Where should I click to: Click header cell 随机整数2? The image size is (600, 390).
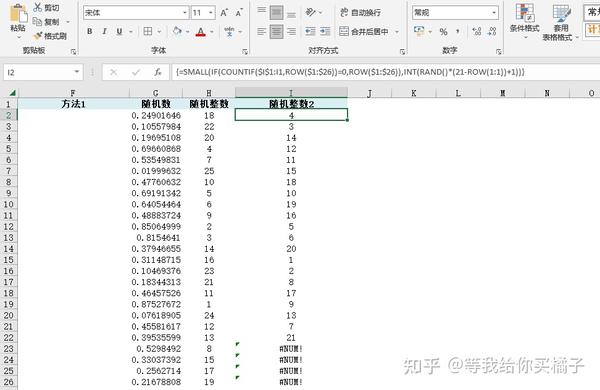(x=291, y=104)
